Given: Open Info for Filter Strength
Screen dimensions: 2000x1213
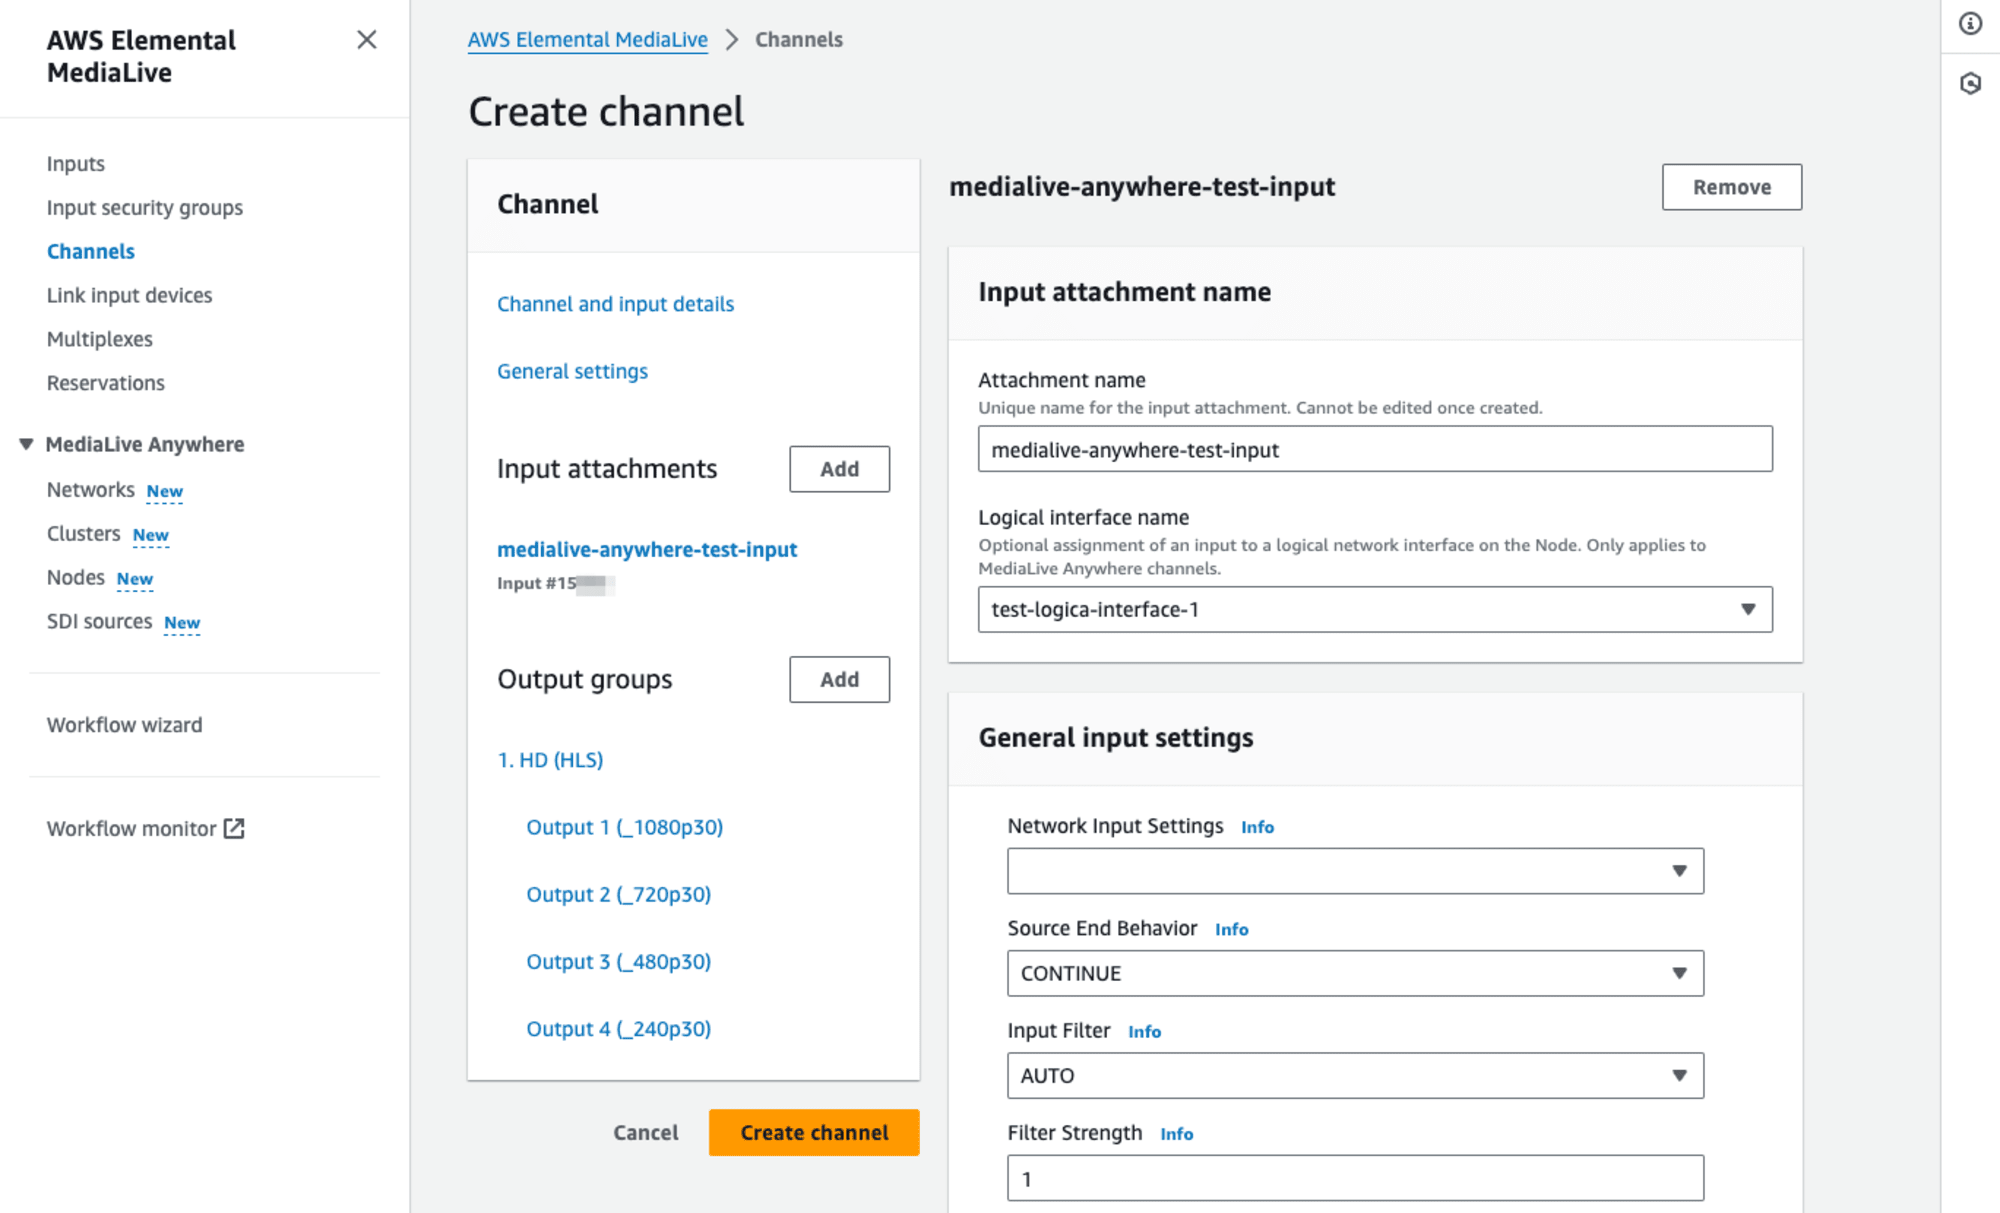Looking at the screenshot, I should click(1177, 1134).
